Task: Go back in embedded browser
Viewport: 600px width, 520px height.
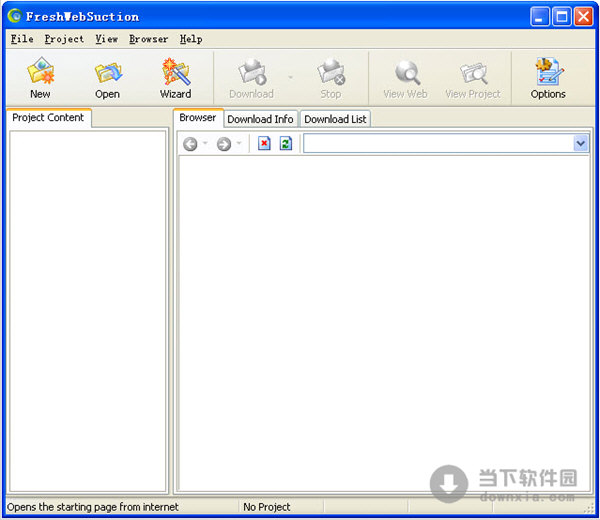Action: [190, 144]
